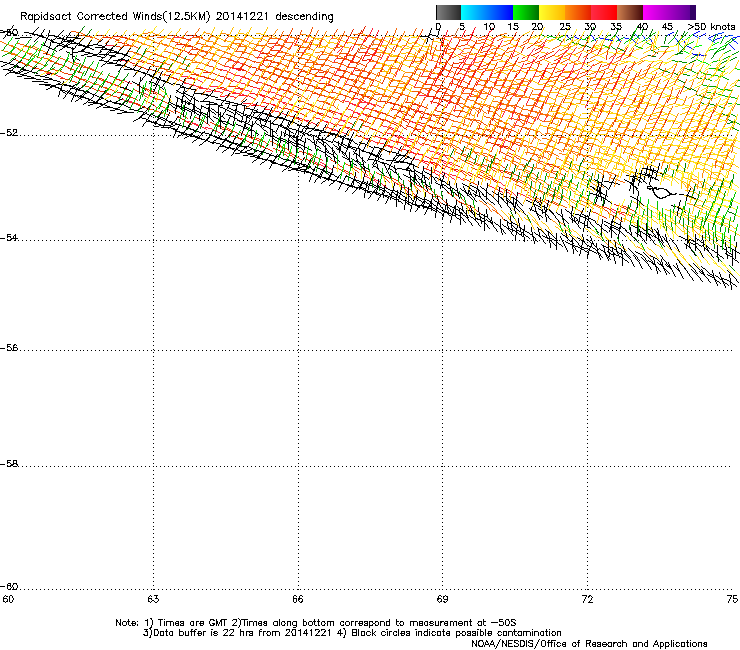Click the 'Black circles indicate possible contamination' note

pos(456,633)
